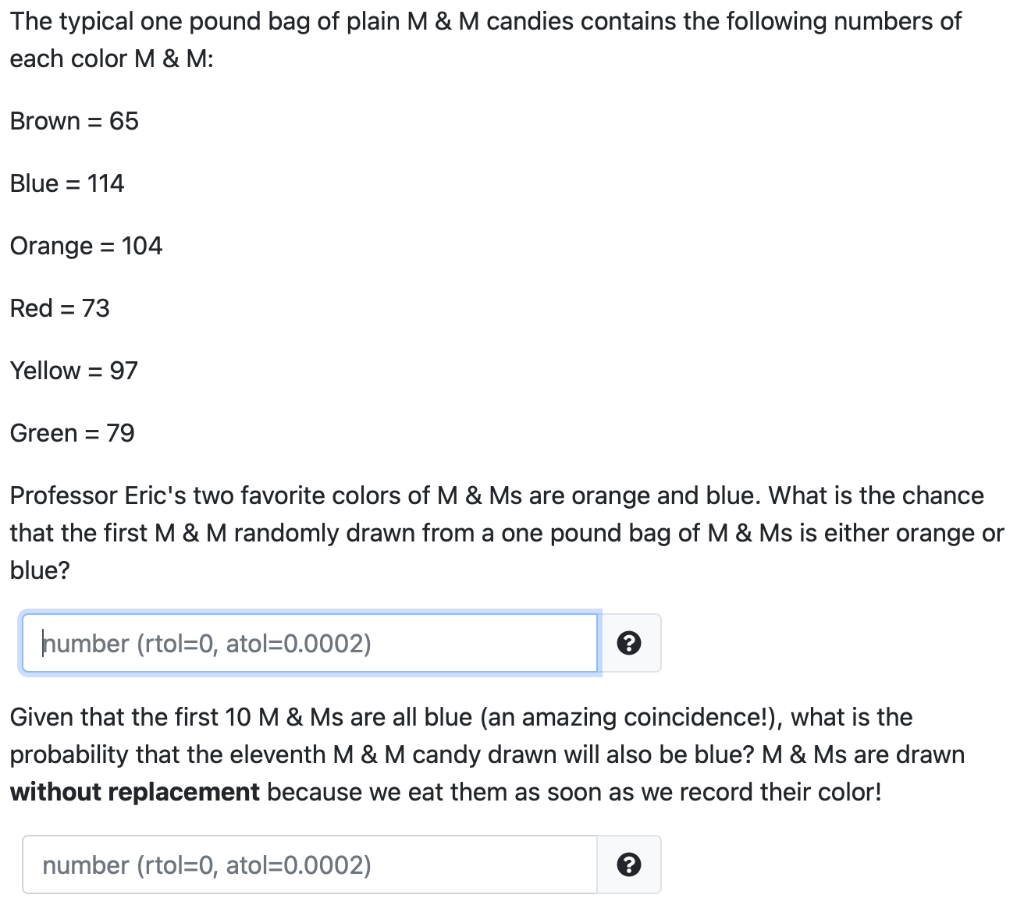Click the first number answer input field
This screenshot has width=1024, height=916.
pyautogui.click(x=310, y=643)
